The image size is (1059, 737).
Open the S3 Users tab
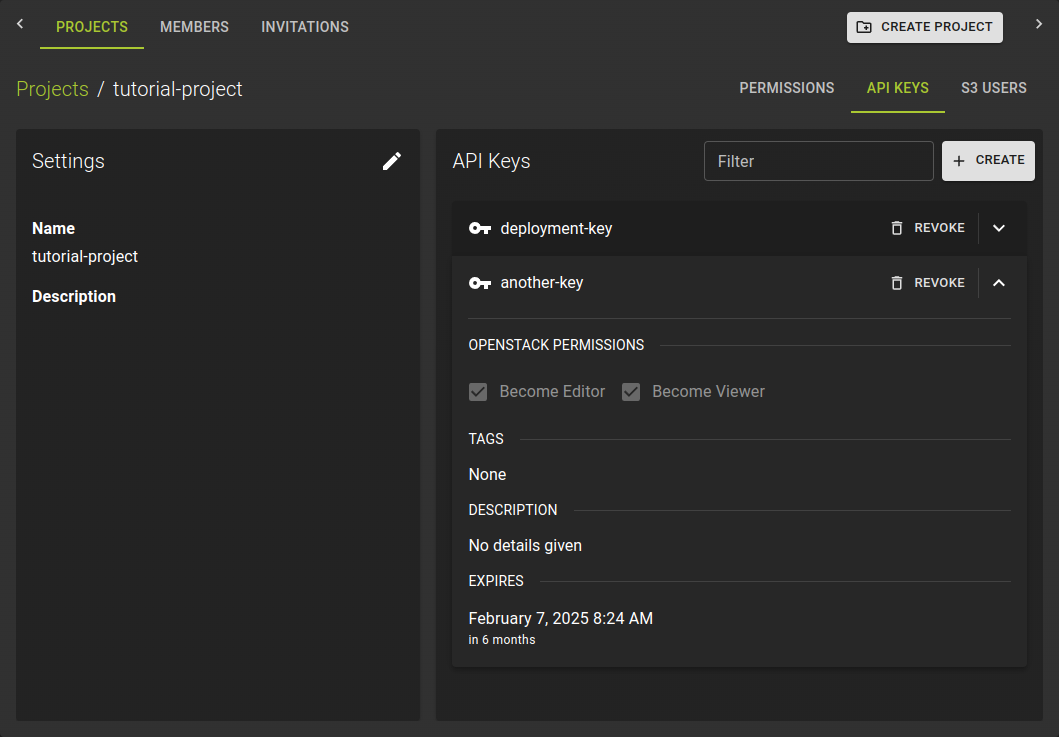993,88
